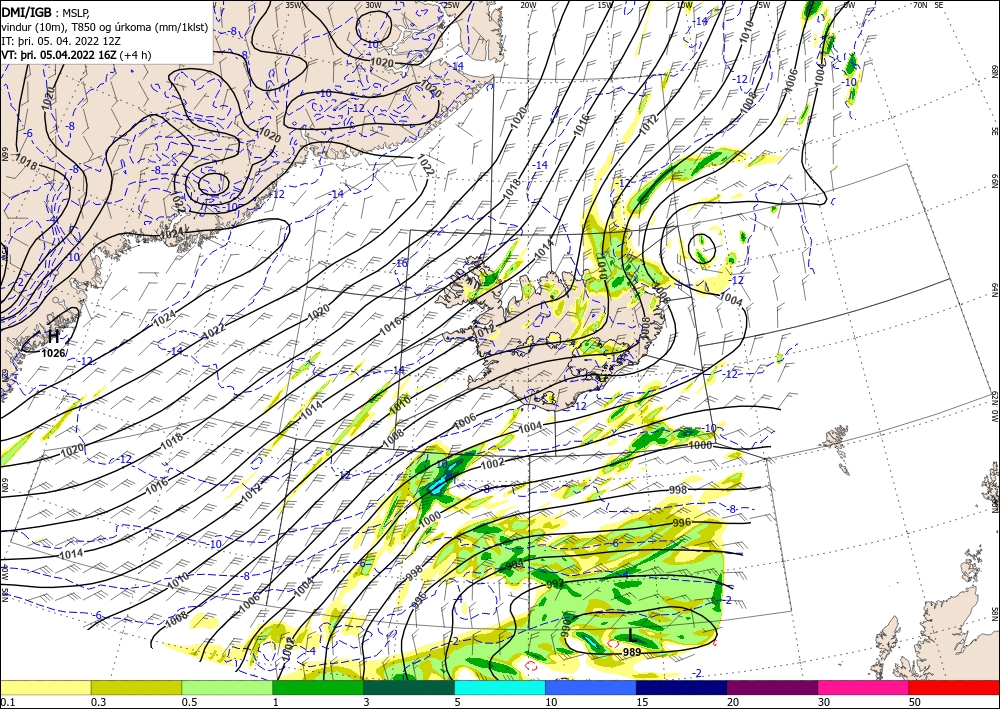The image size is (1000, 709).
Task: Click the '992' isobar label near the low
Action: click(x=555, y=583)
